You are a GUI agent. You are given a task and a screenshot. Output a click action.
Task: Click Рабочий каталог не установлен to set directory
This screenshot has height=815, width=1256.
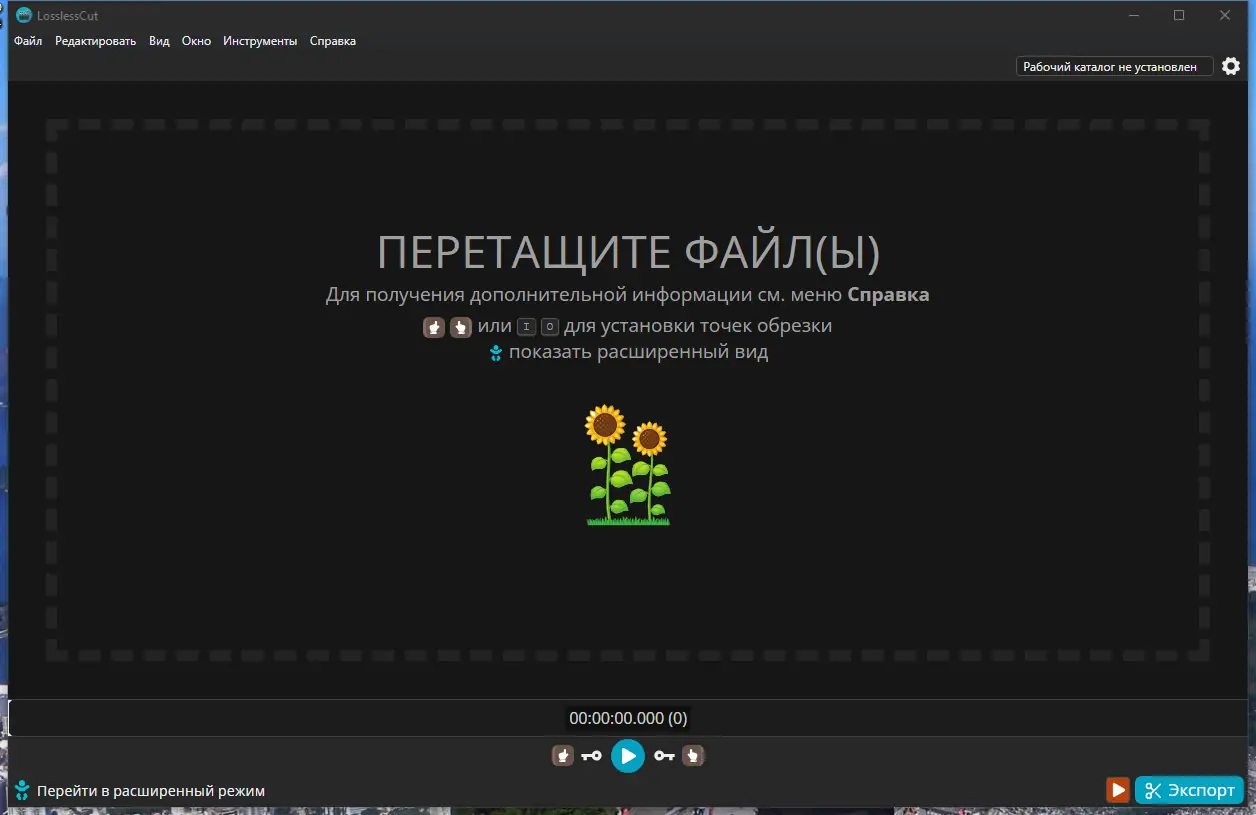click(x=1113, y=66)
